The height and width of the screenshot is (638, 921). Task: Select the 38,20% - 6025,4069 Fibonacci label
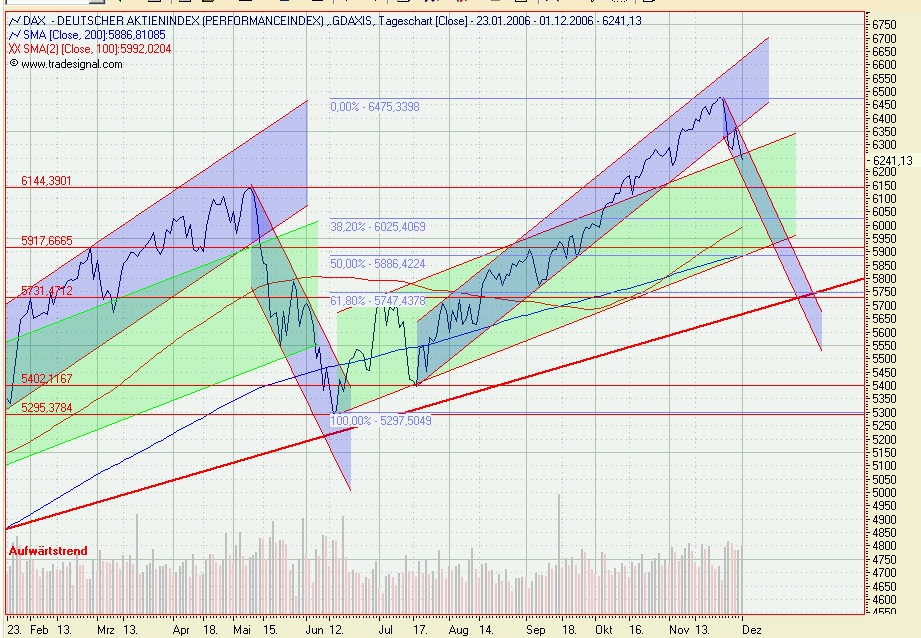point(378,227)
